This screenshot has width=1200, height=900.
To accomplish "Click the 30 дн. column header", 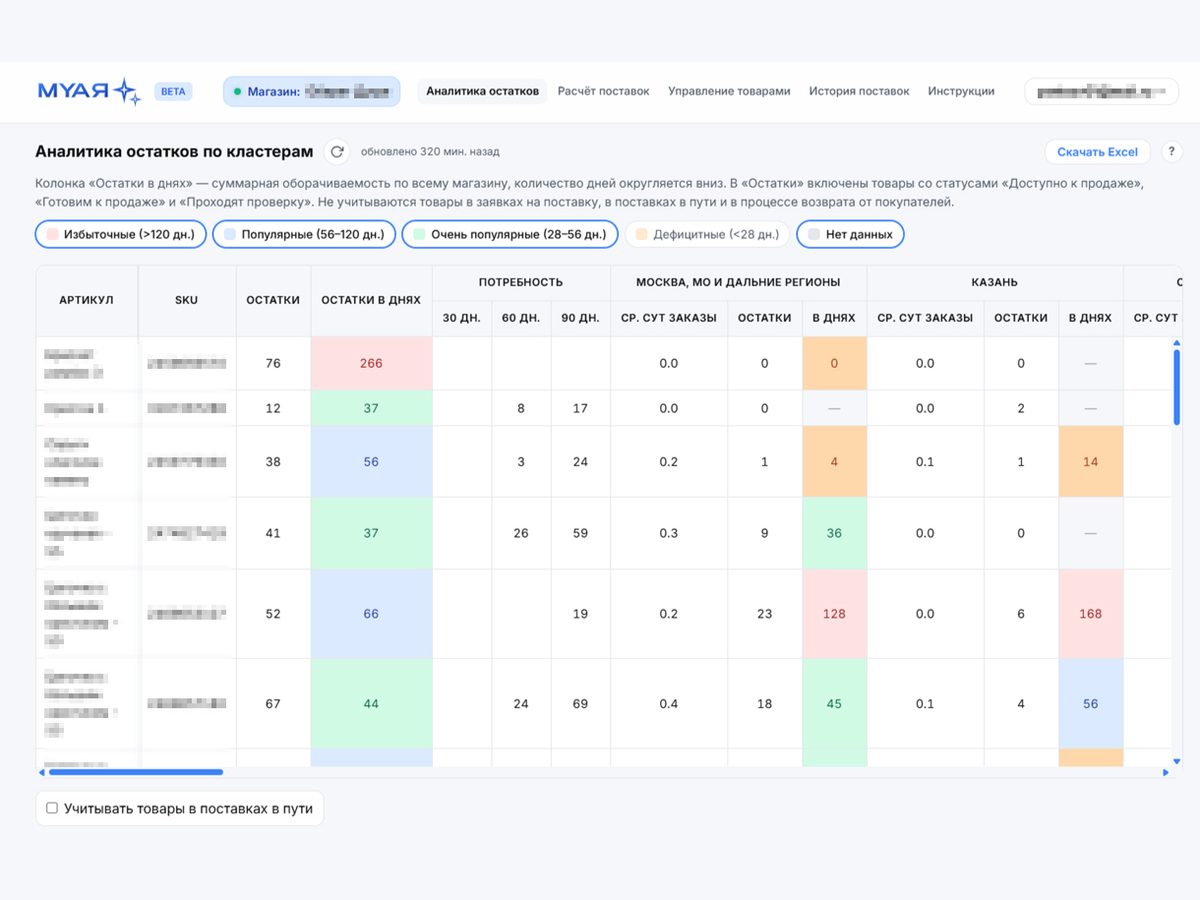I will tap(462, 318).
